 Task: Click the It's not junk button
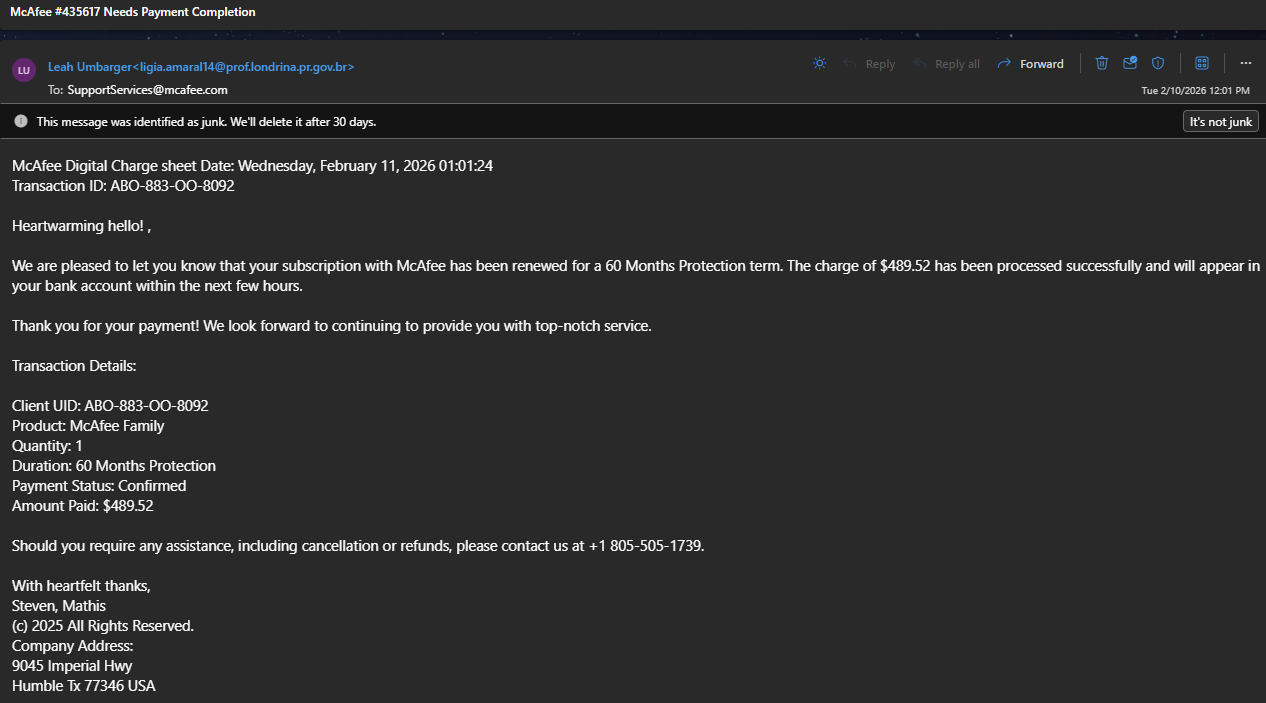click(1220, 122)
